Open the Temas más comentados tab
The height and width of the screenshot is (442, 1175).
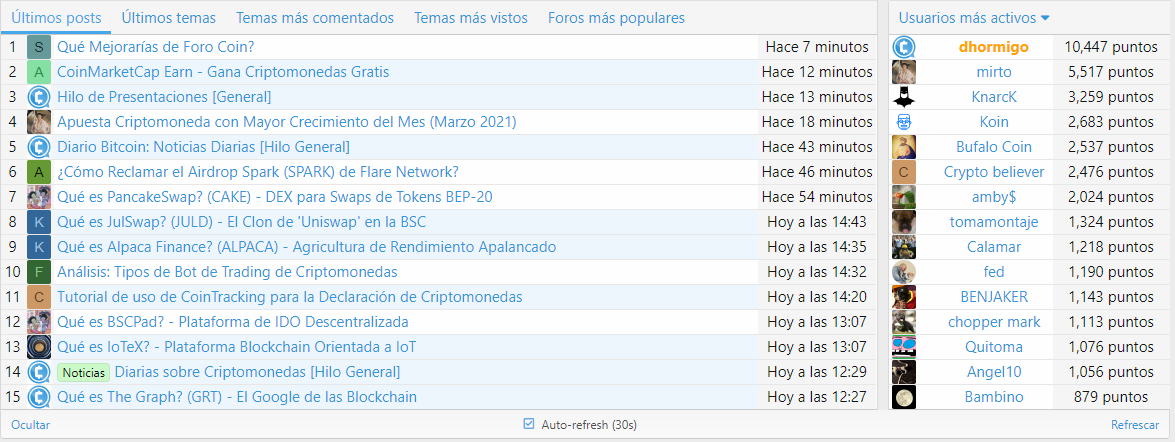pos(315,18)
